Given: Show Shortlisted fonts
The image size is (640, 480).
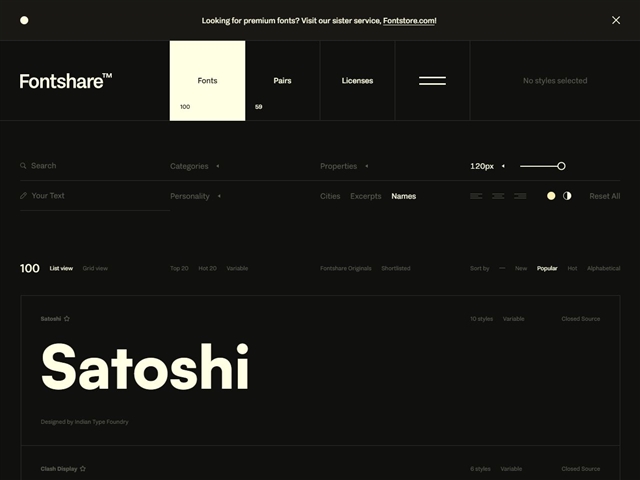Looking at the screenshot, I should coord(396,268).
